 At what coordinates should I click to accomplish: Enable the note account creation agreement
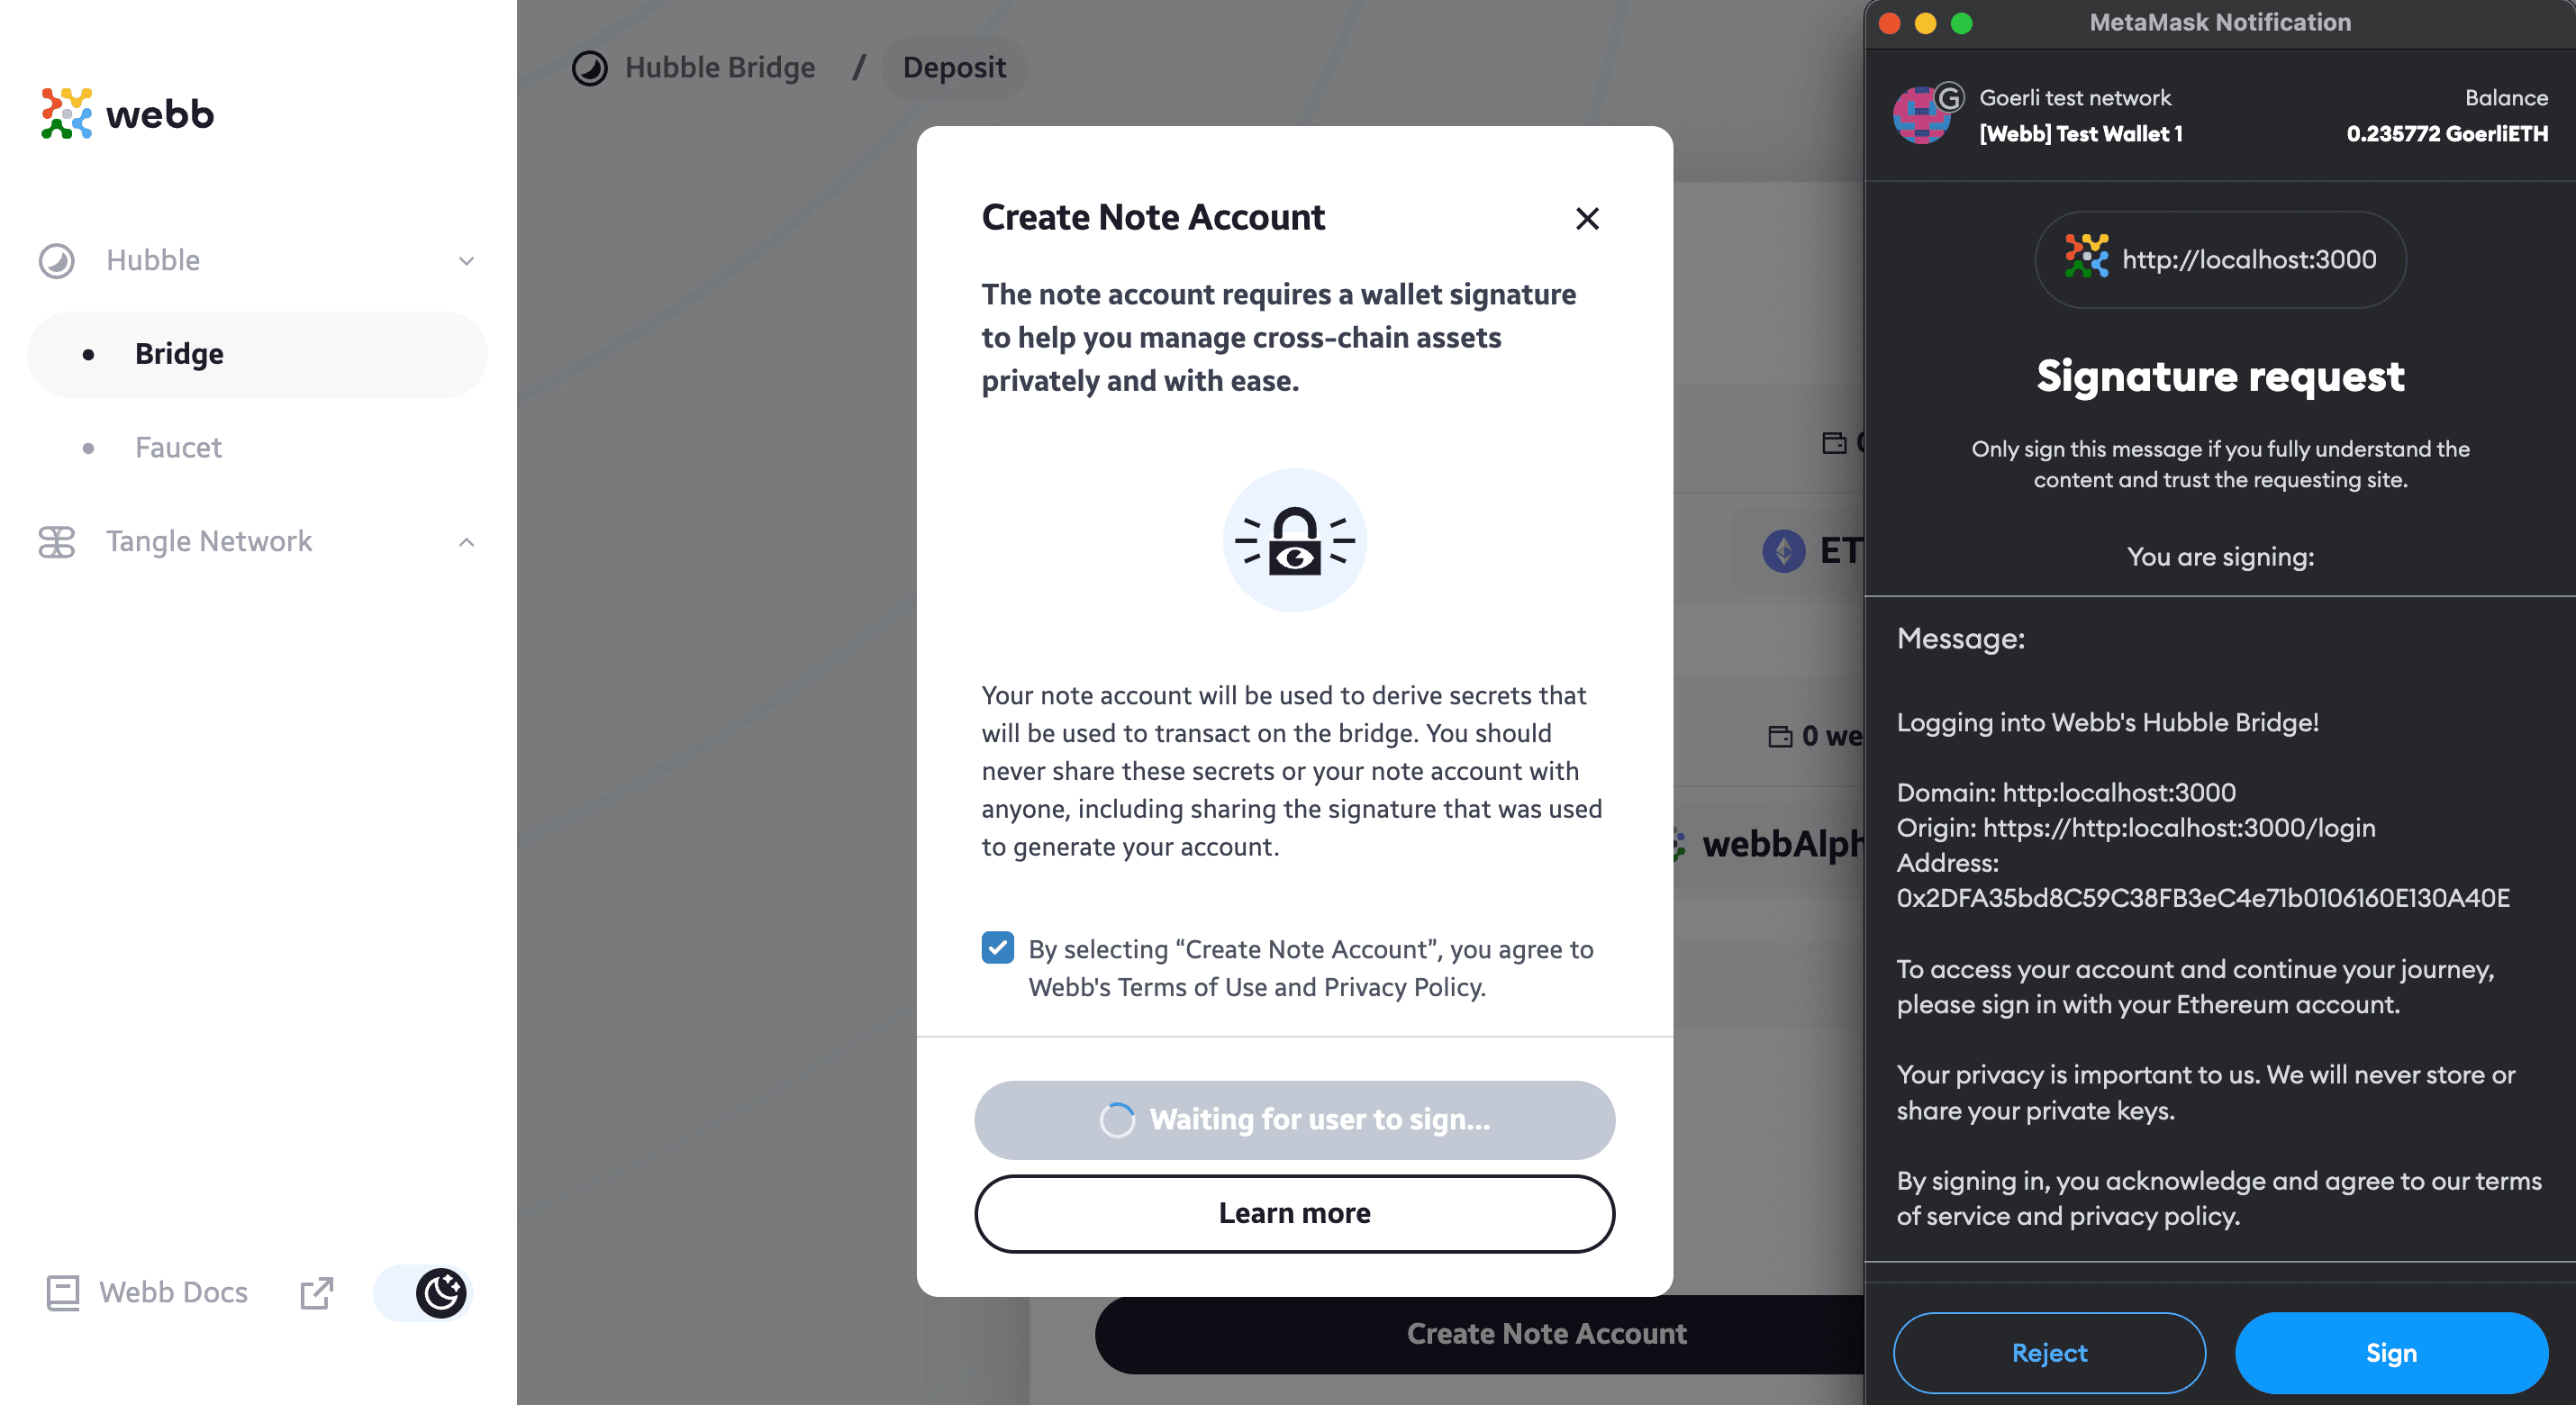pyautogui.click(x=996, y=948)
